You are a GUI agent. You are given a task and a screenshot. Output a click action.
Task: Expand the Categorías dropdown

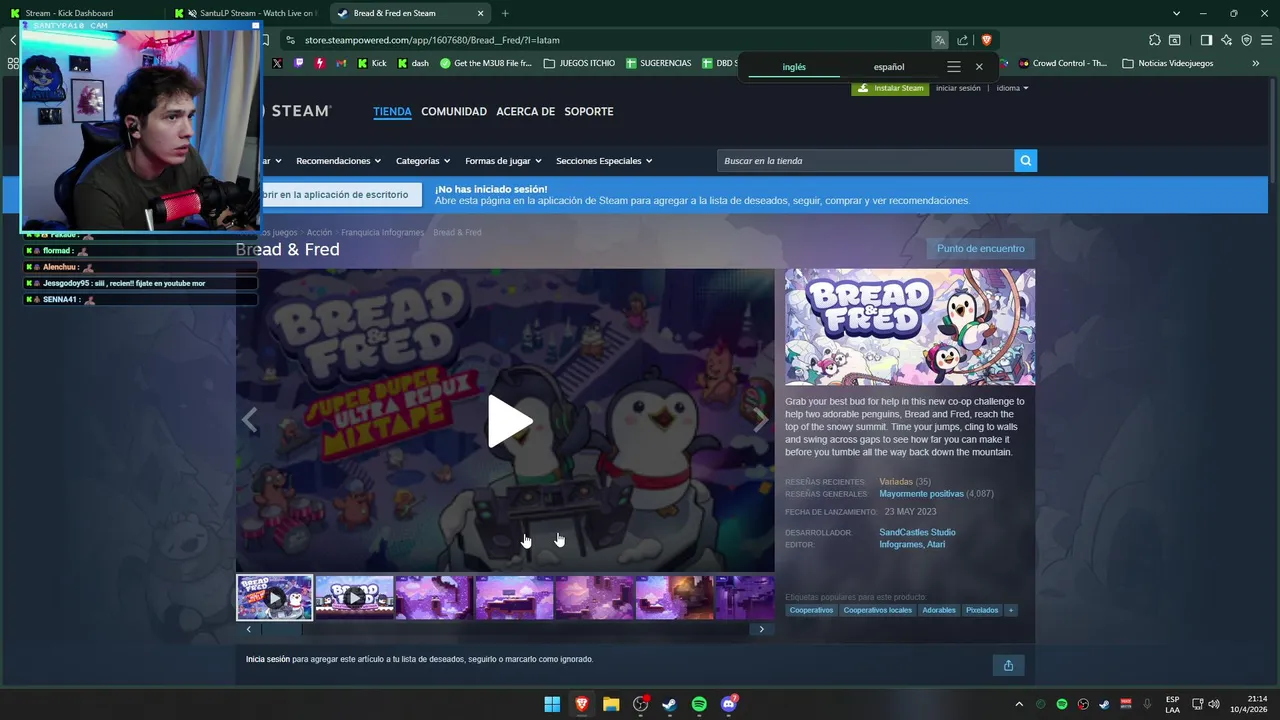tap(423, 161)
